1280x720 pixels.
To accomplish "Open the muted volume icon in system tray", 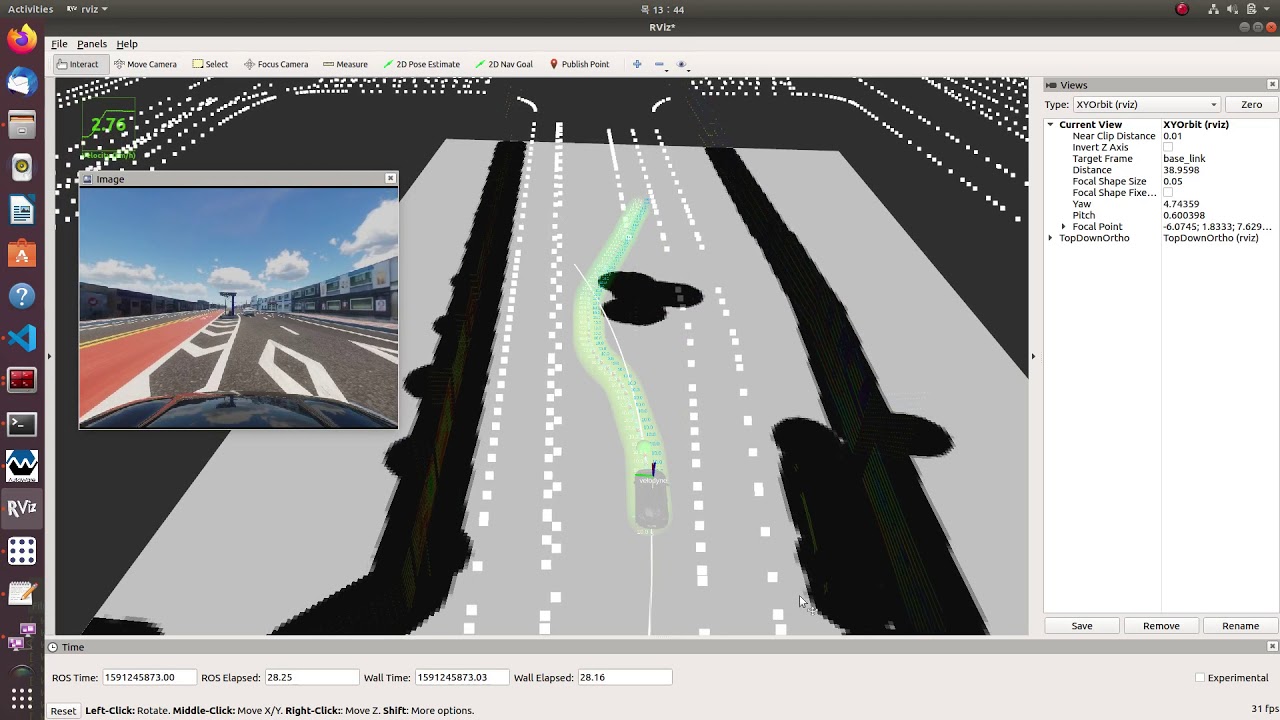I will click(1233, 9).
